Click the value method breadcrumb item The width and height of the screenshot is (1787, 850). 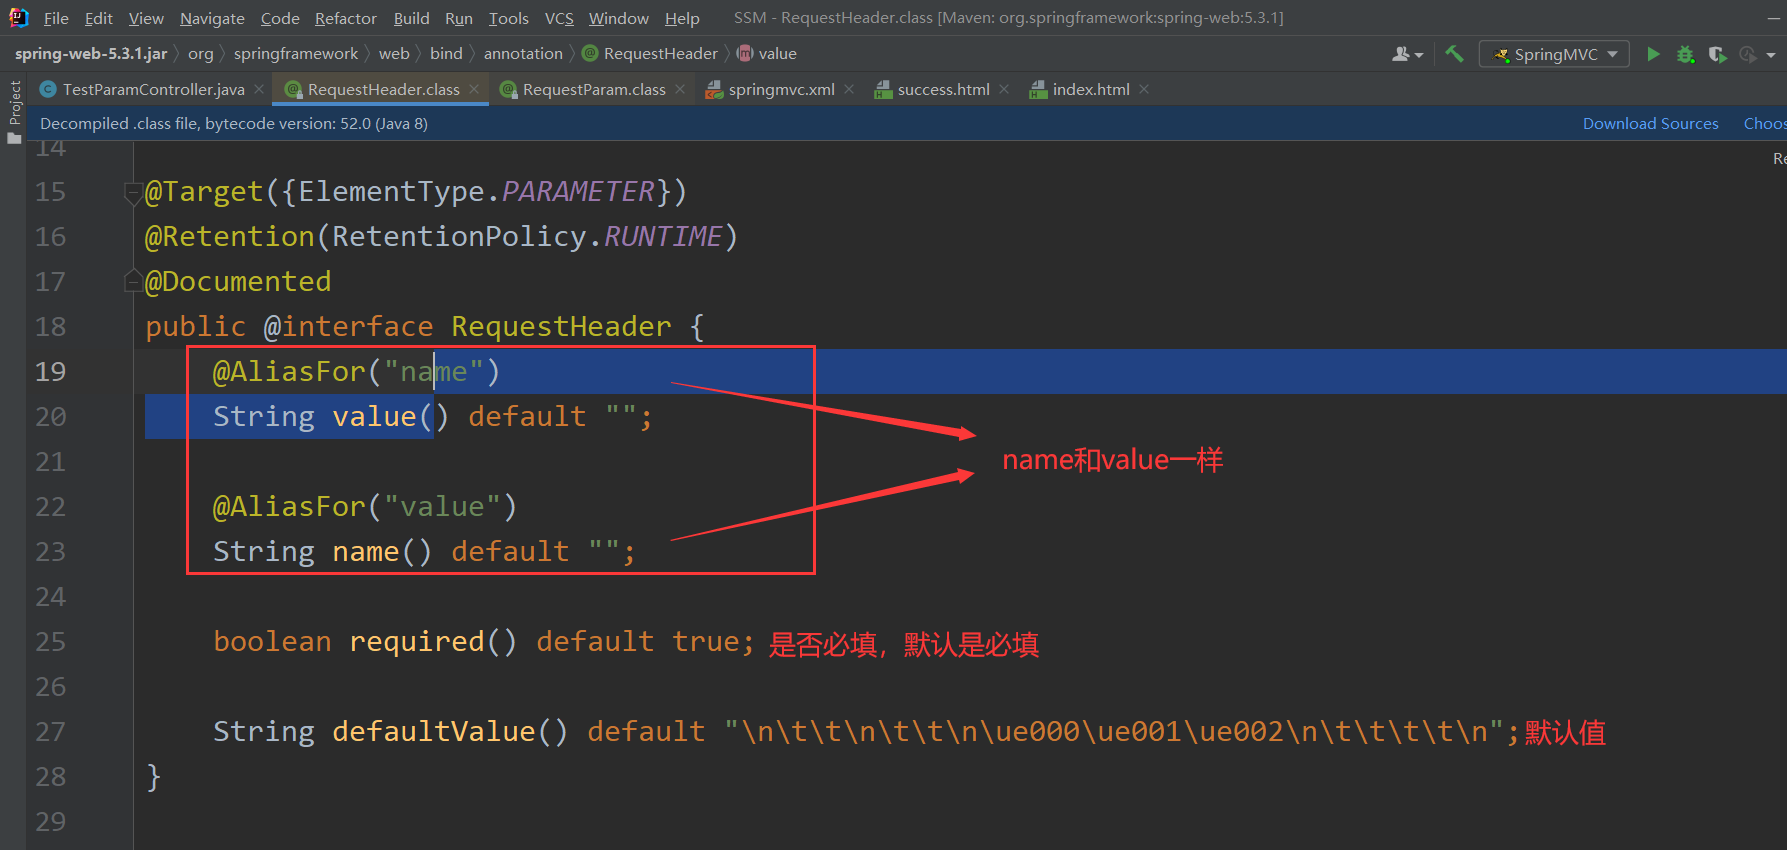point(767,54)
